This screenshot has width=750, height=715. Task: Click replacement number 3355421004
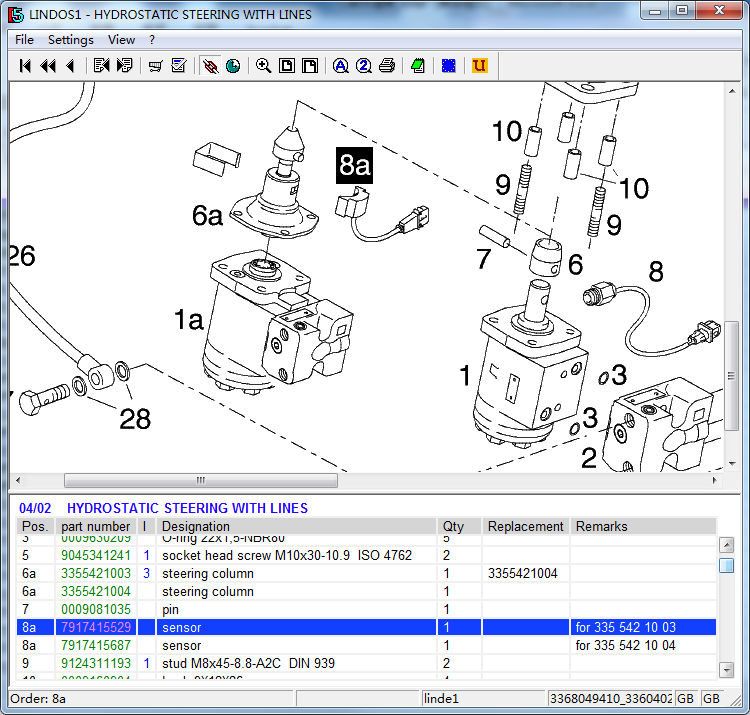523,573
